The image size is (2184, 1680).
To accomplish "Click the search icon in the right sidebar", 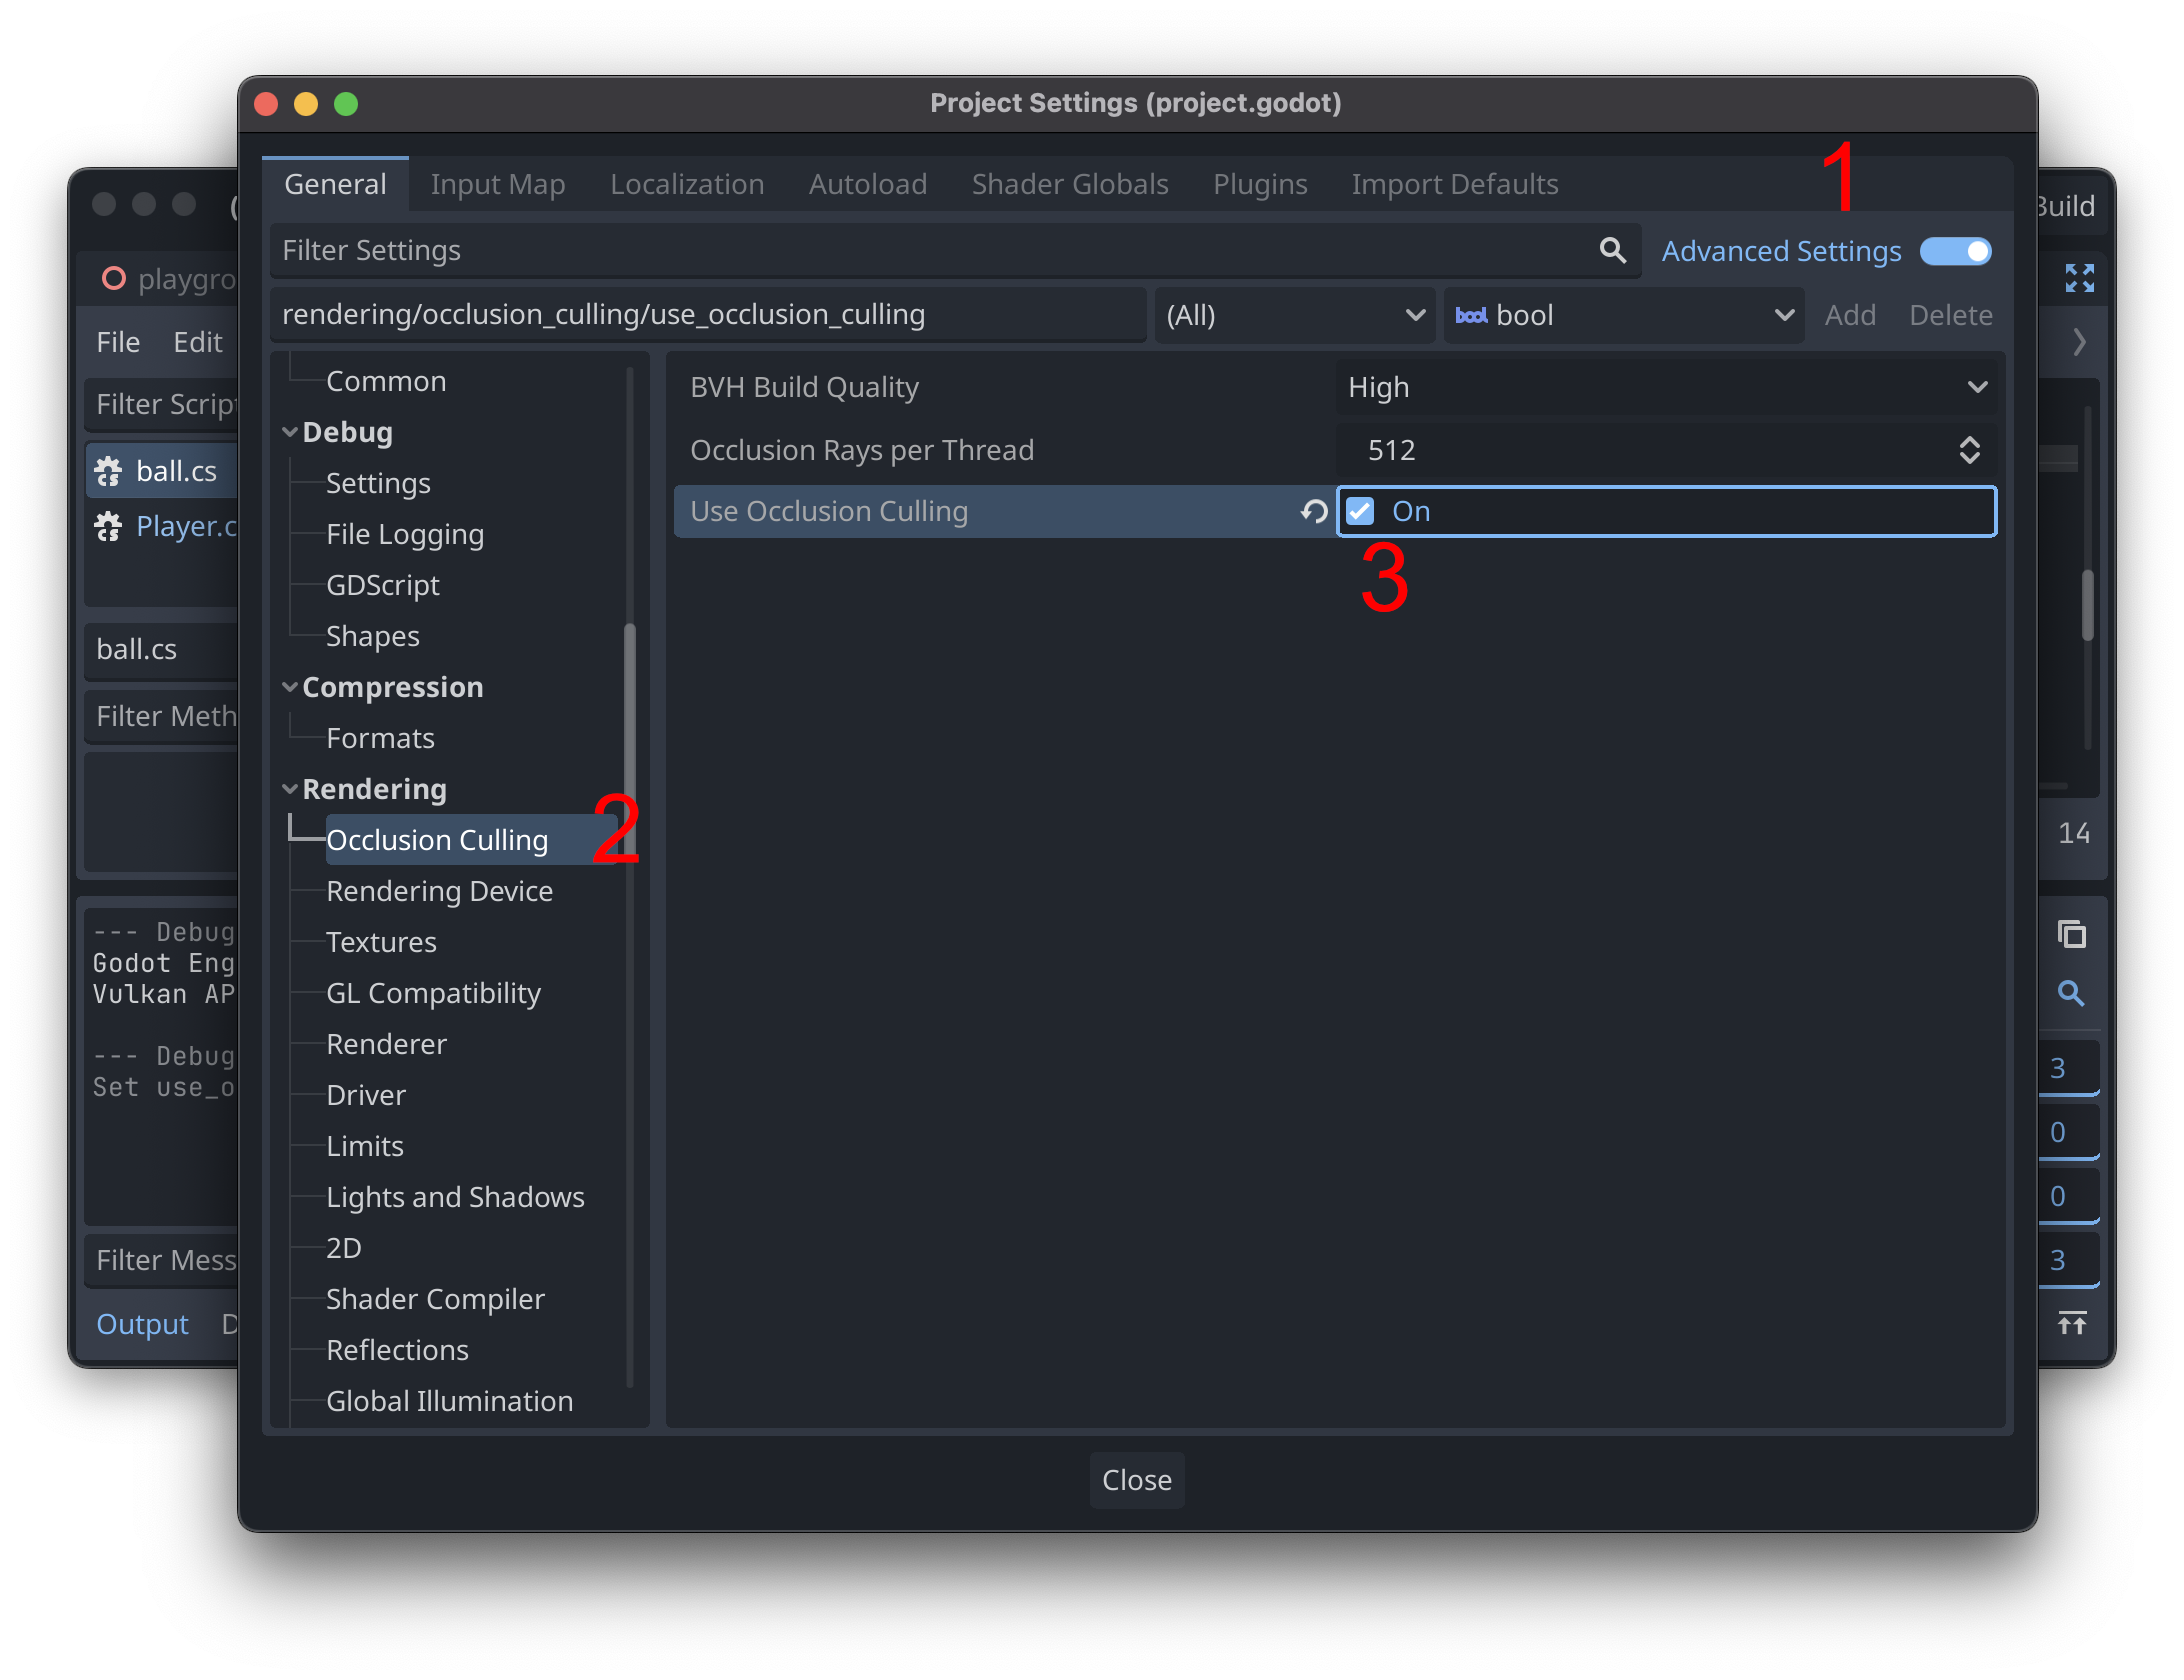I will coord(2071,994).
